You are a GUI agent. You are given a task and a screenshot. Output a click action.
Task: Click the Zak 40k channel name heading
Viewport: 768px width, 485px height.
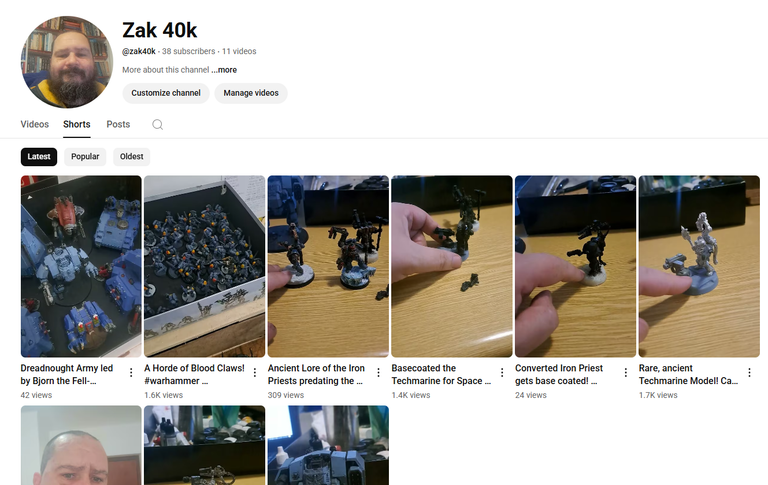point(159,30)
